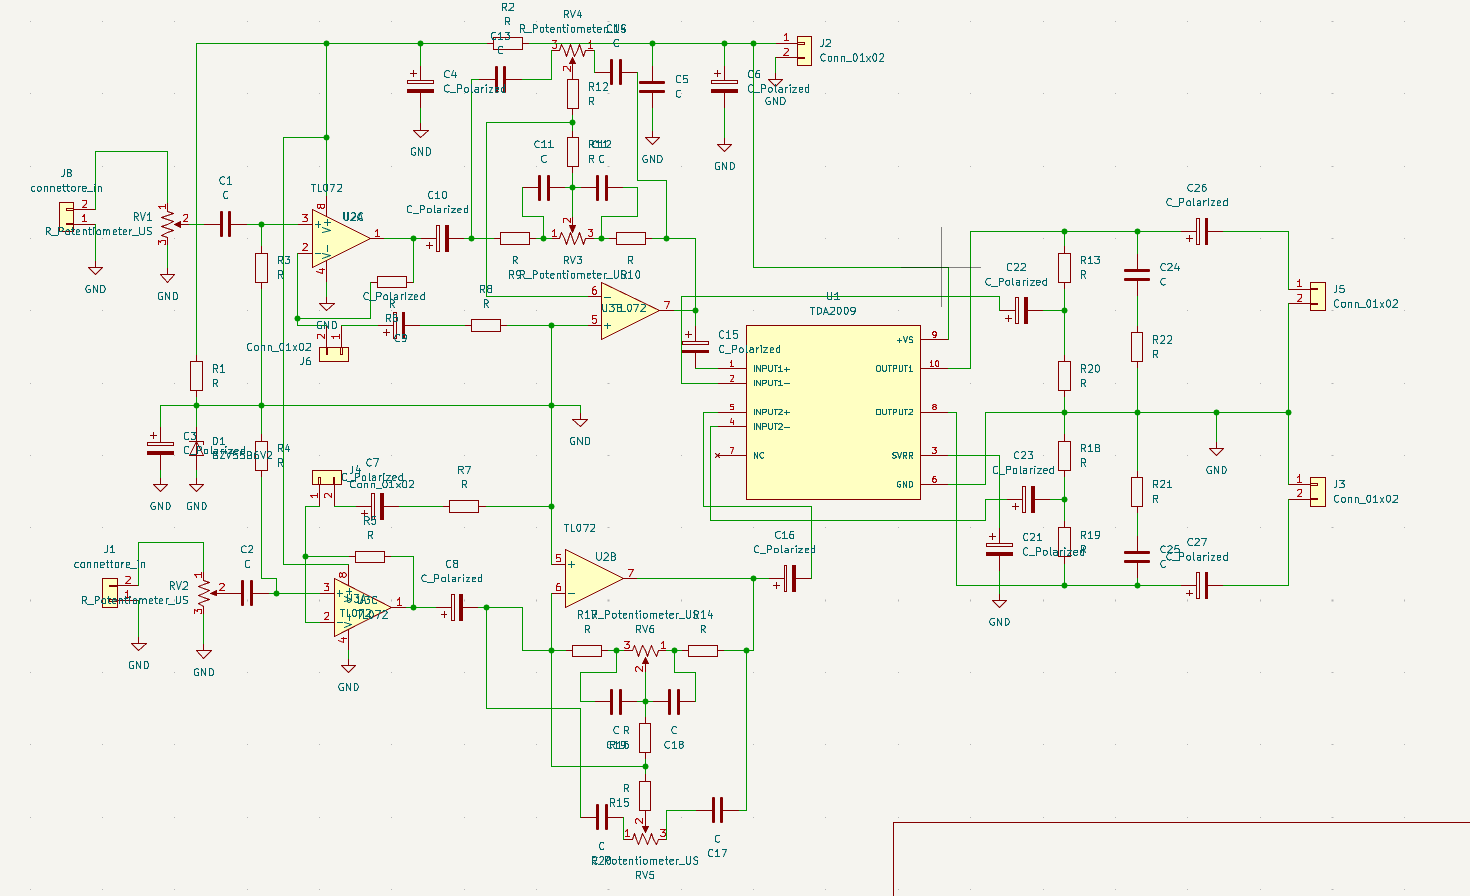The height and width of the screenshot is (896, 1470).
Task: Click potentiometer RV3 symbol
Action: (572, 235)
